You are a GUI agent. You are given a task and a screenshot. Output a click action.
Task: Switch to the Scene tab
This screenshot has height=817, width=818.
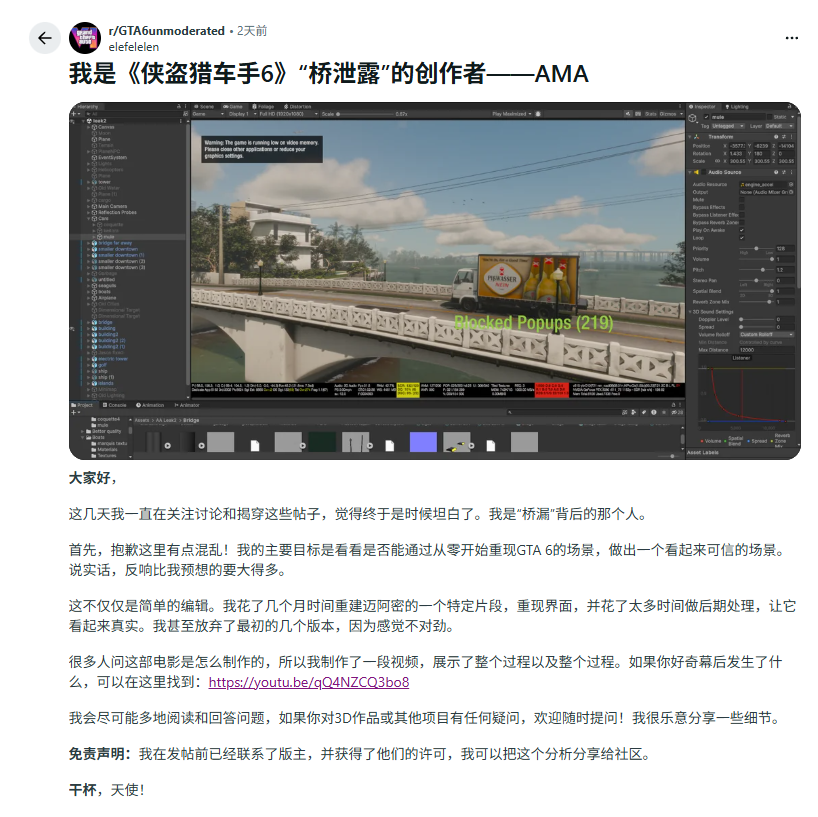[205, 106]
